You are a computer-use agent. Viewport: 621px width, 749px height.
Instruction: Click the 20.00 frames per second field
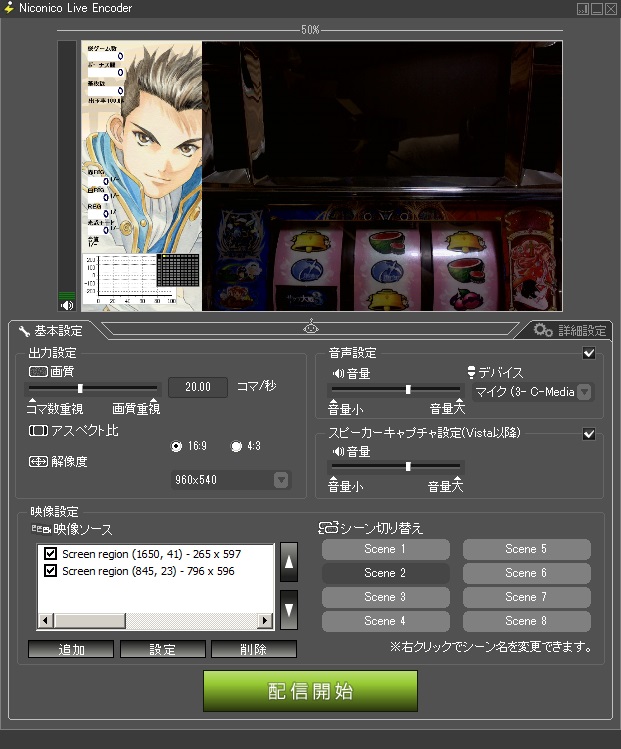point(198,387)
